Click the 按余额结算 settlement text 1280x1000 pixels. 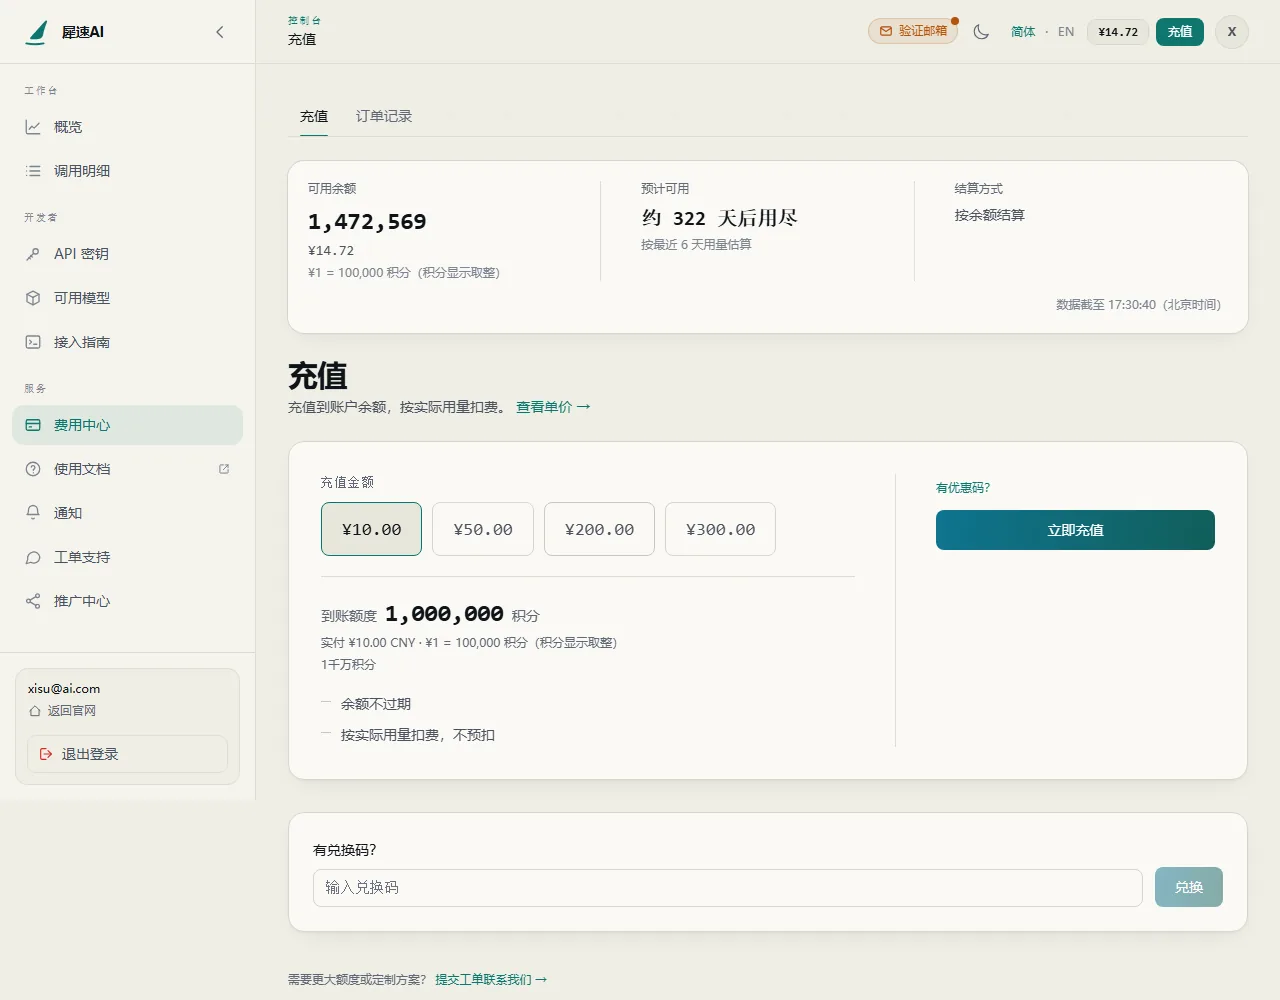point(989,215)
